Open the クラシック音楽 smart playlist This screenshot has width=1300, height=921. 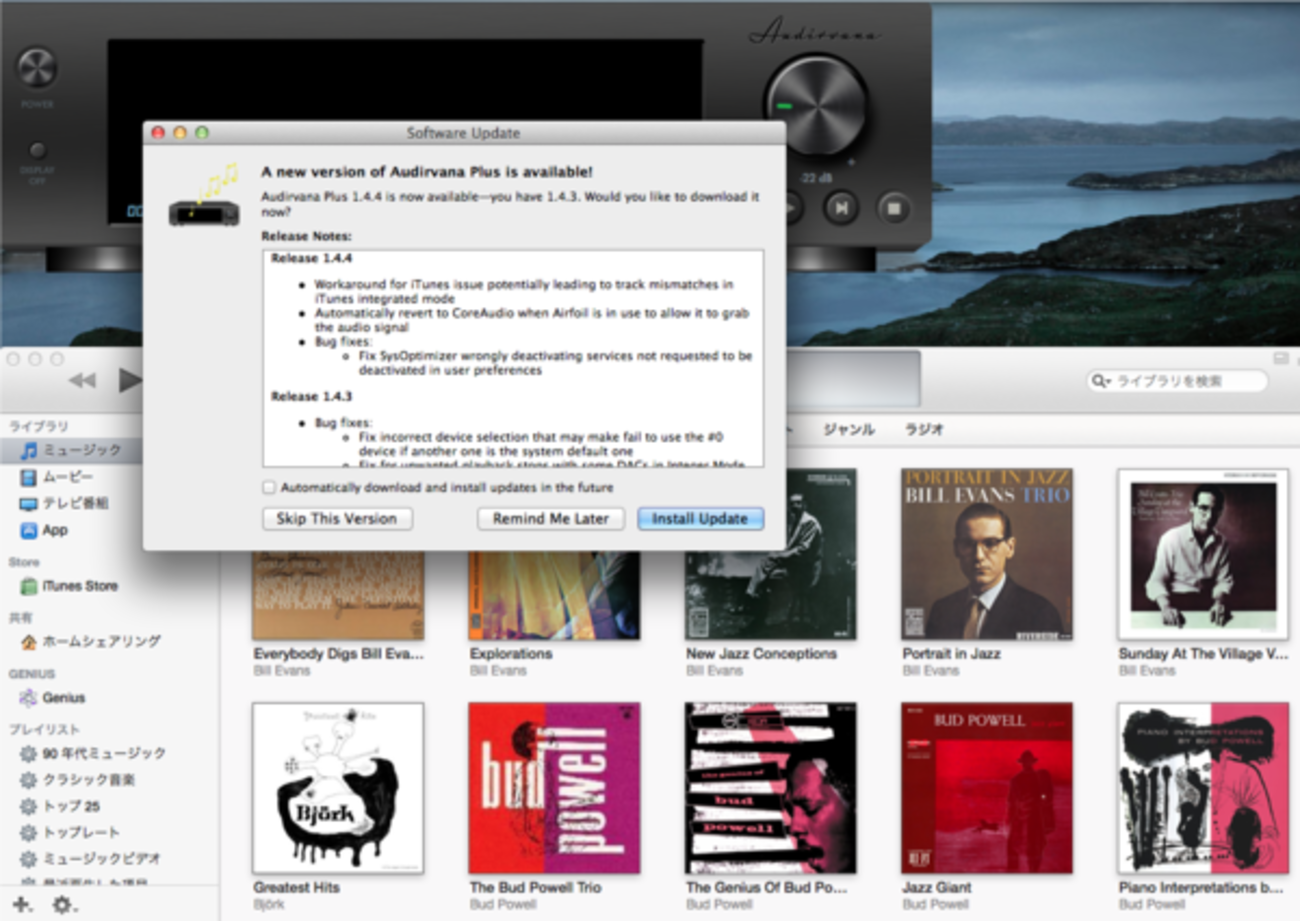[x=78, y=780]
